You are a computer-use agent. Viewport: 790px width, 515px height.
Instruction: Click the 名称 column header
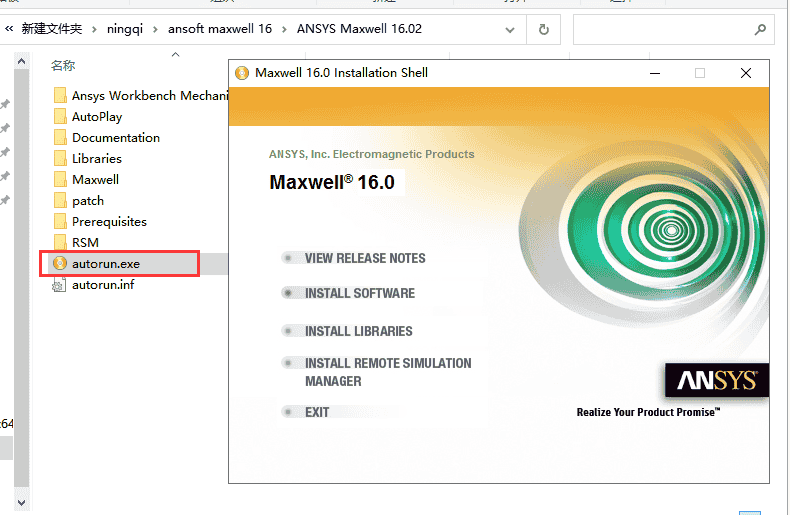(63, 66)
